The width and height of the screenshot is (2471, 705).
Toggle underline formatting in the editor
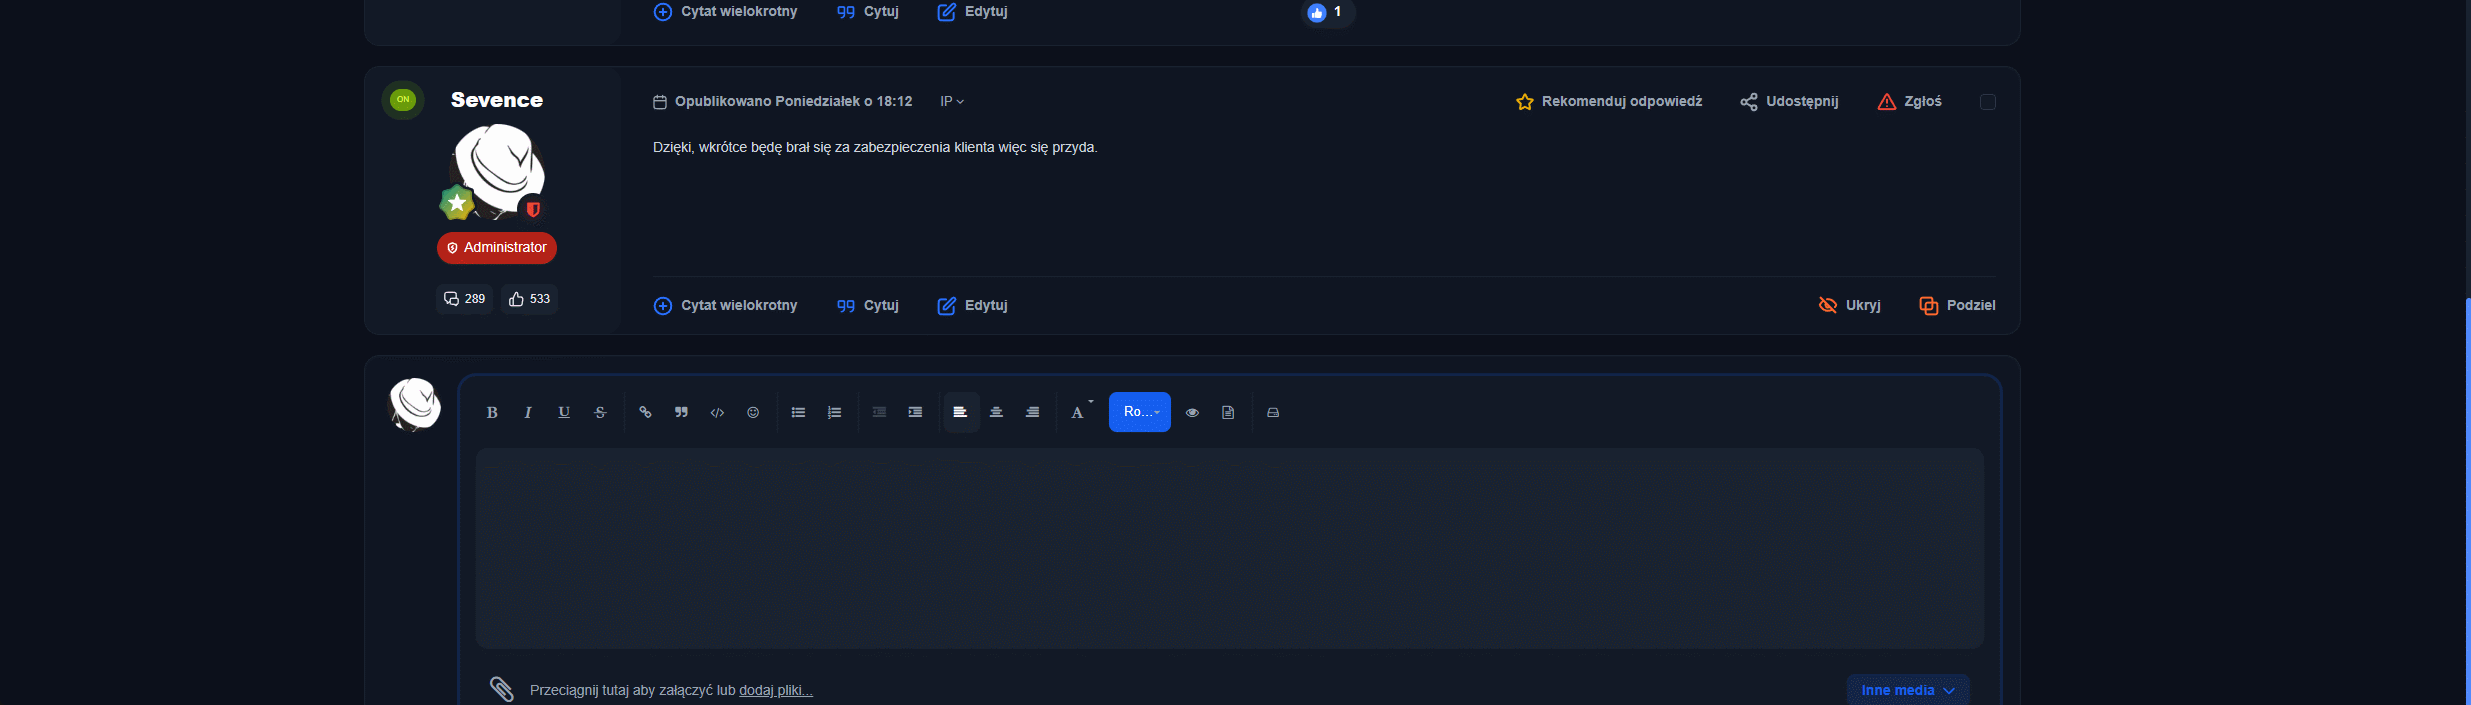[x=564, y=412]
